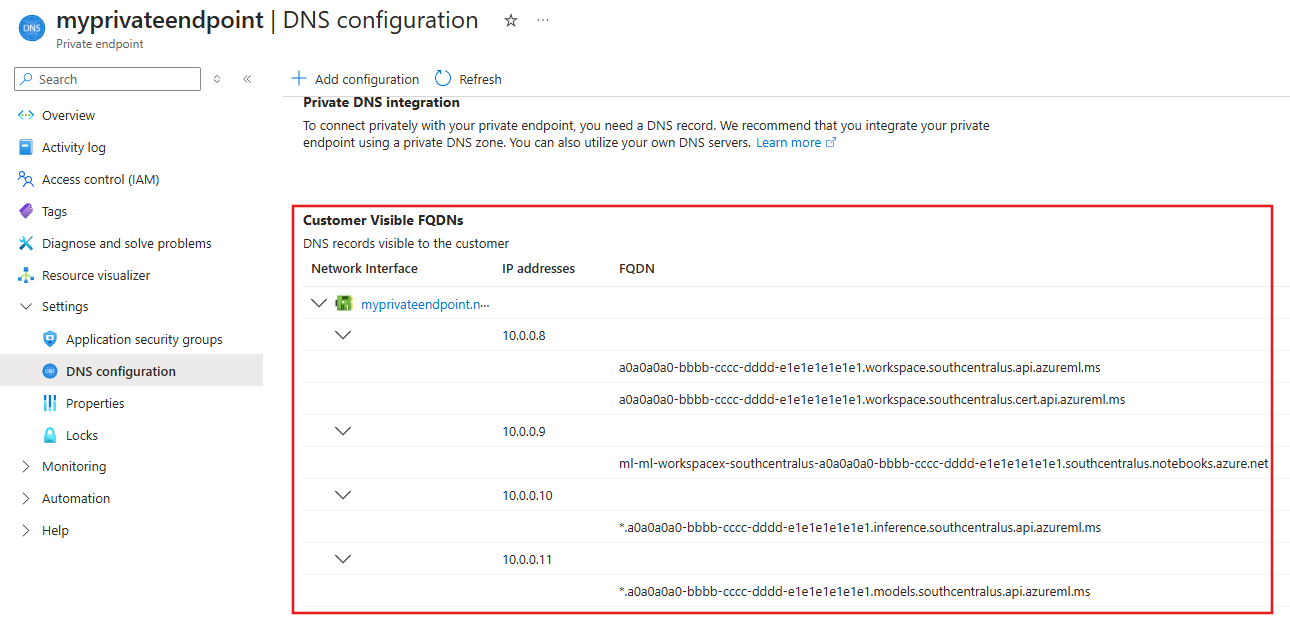Select the Activity log icon
Viewport: 1290px width, 620px height.
click(x=27, y=147)
